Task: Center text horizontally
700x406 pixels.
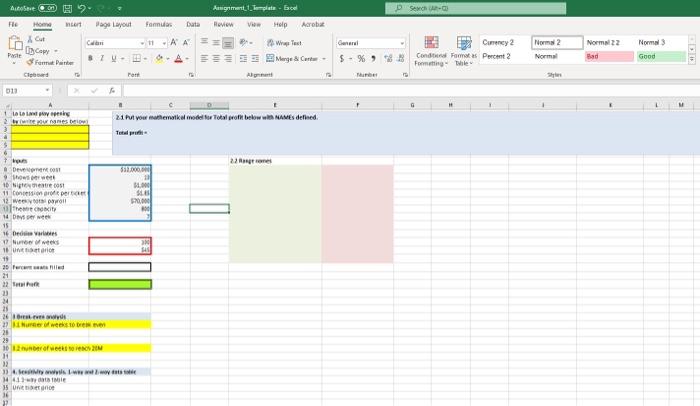Action: click(216, 59)
